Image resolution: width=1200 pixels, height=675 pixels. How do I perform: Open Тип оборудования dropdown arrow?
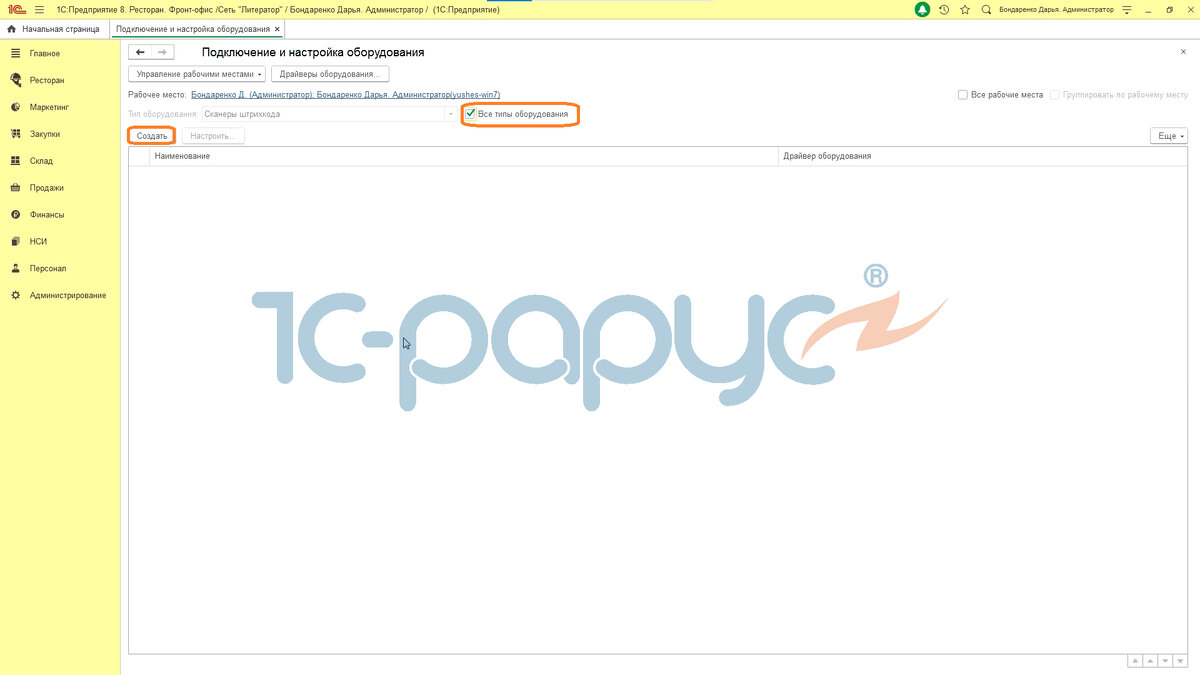point(451,114)
